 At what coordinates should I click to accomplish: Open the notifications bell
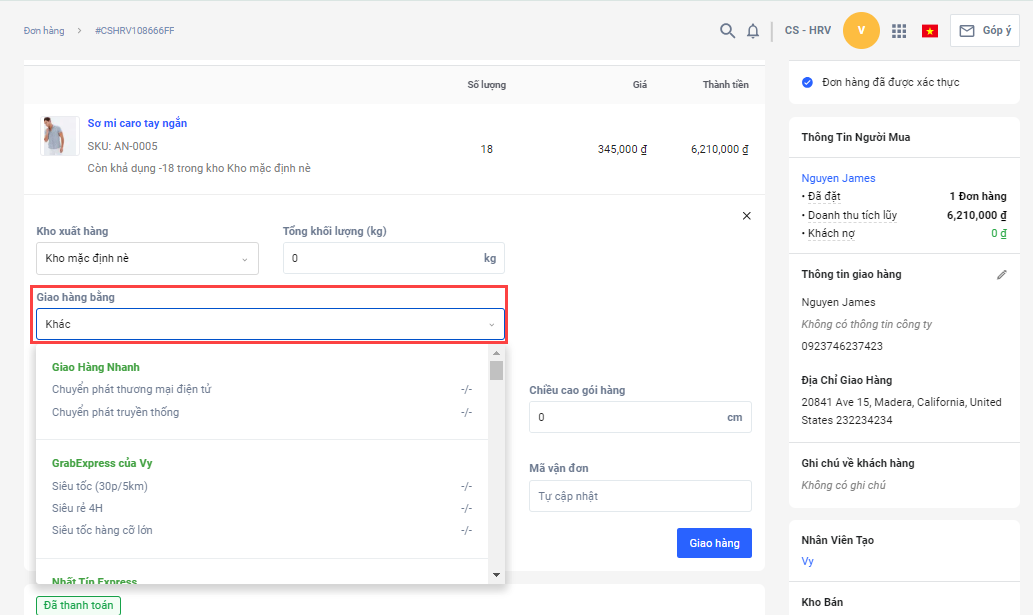pyautogui.click(x=753, y=31)
